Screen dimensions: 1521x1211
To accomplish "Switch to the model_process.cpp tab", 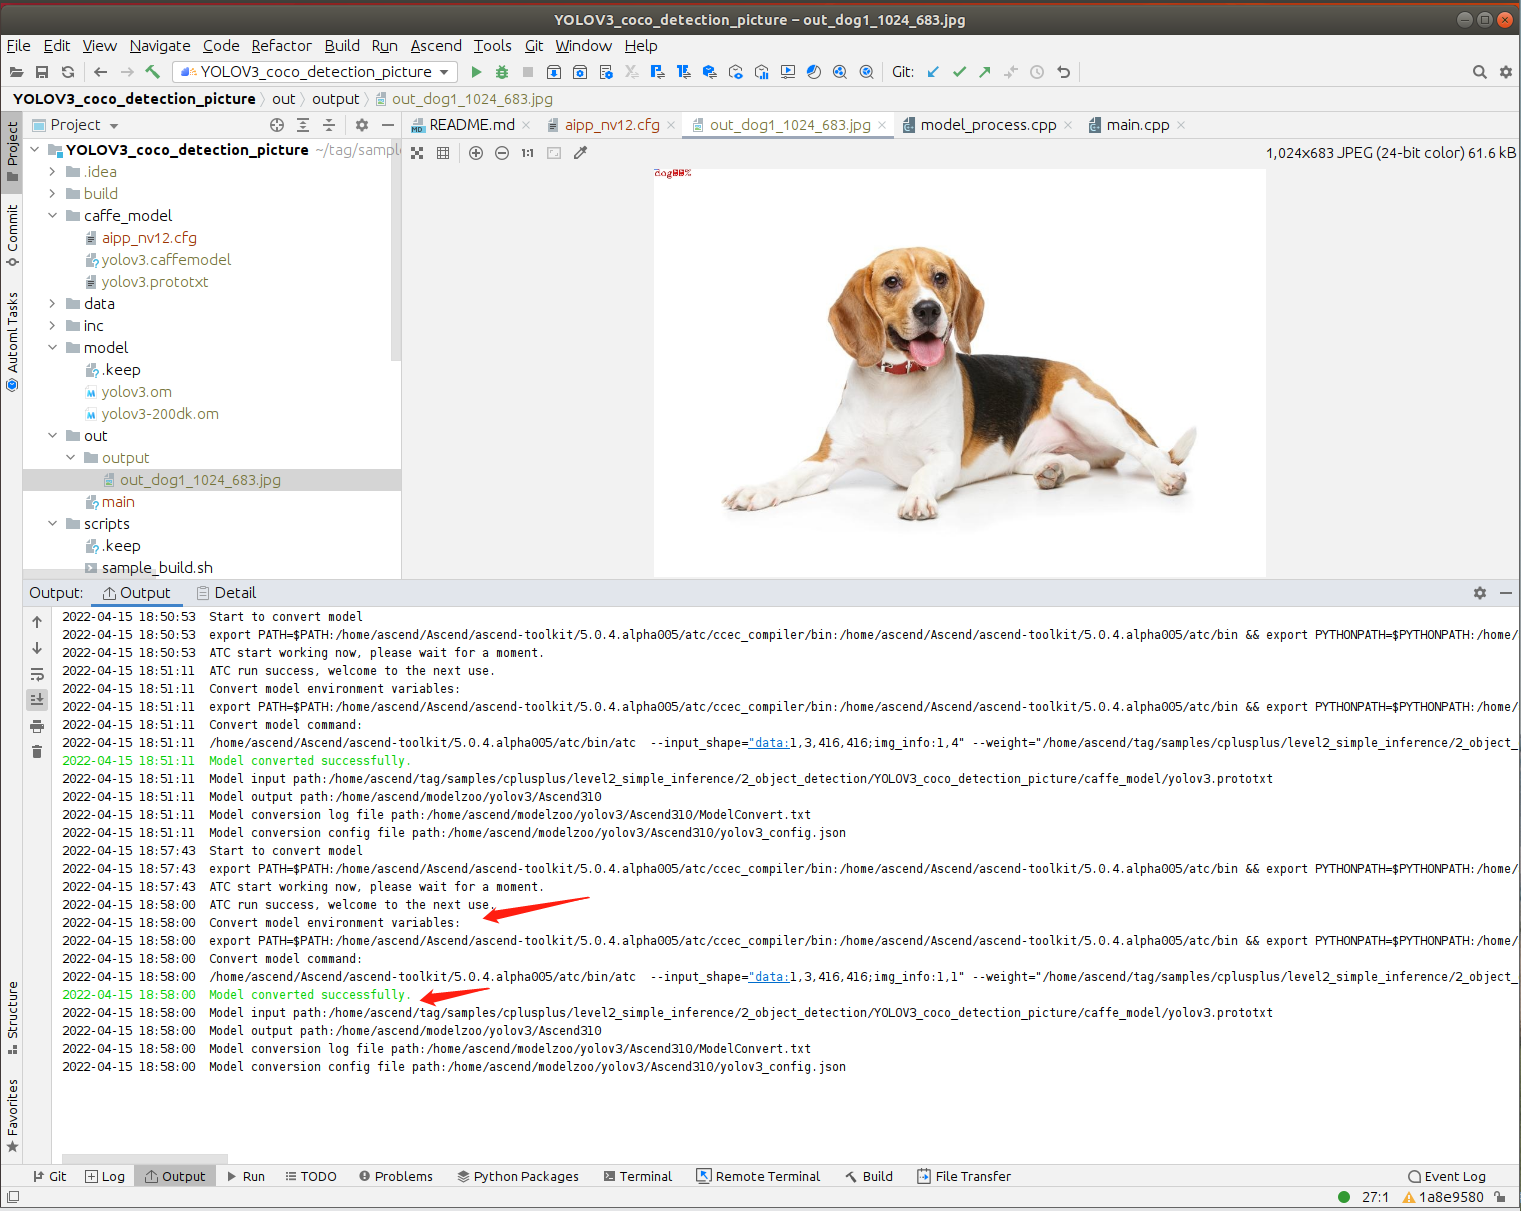I will coord(988,125).
